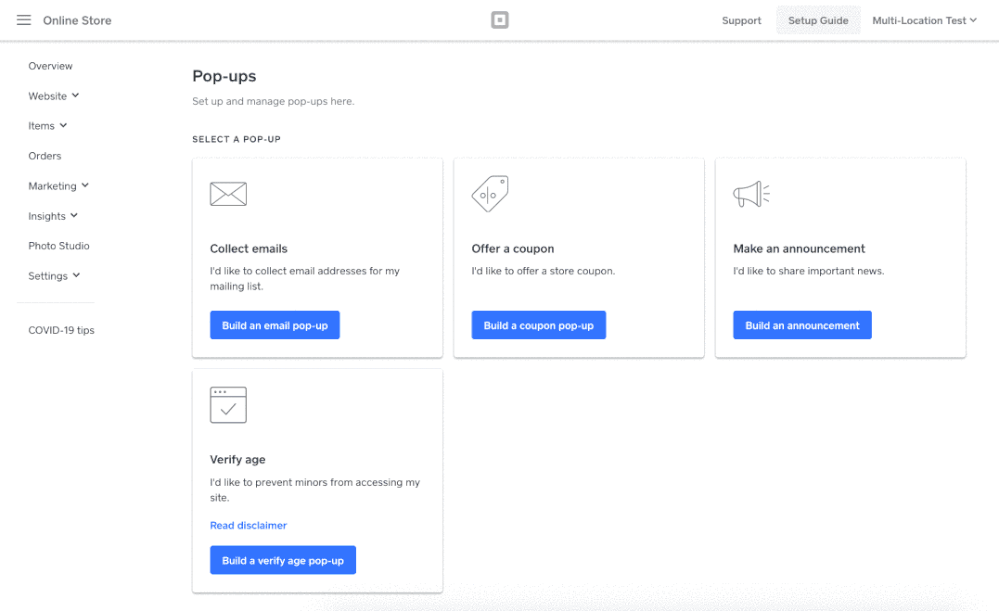Go to Overview in the sidebar
Image resolution: width=999 pixels, height=611 pixels.
coord(50,66)
